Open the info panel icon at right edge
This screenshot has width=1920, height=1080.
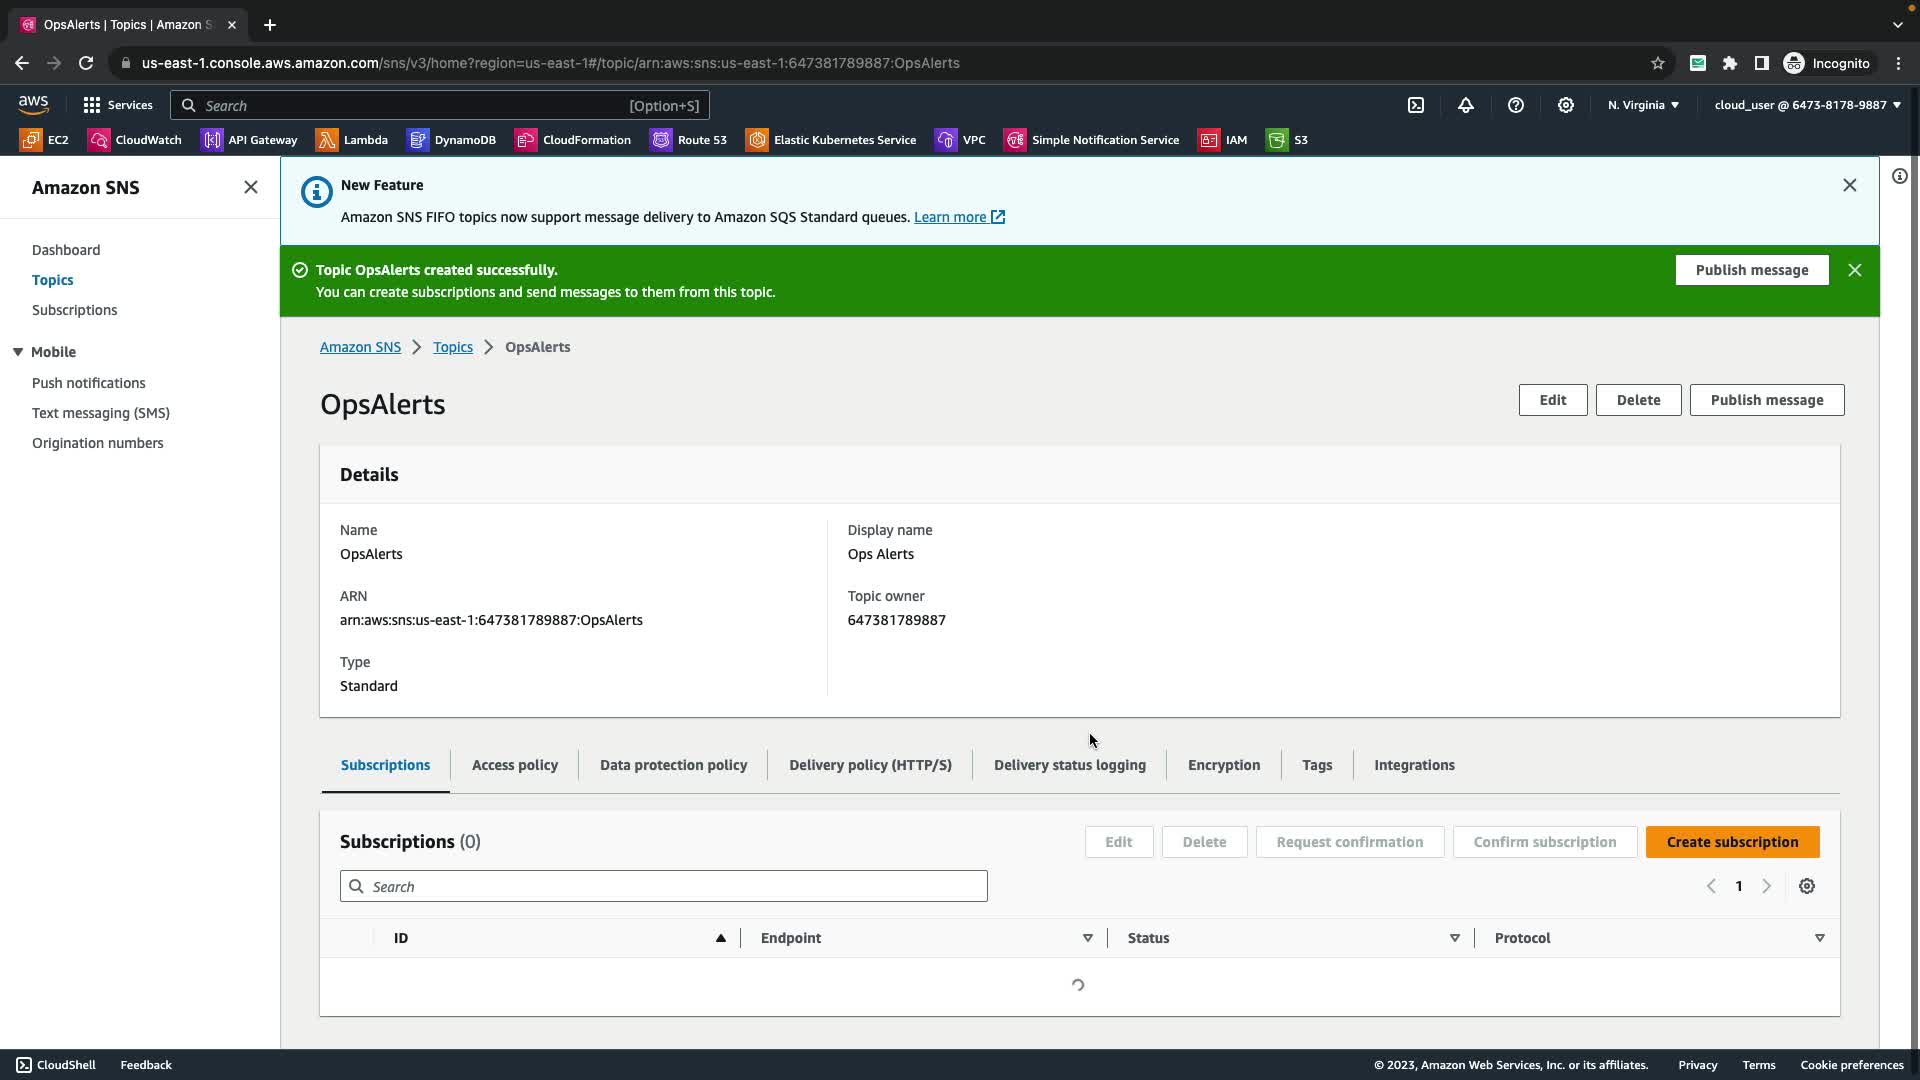[x=1899, y=177]
